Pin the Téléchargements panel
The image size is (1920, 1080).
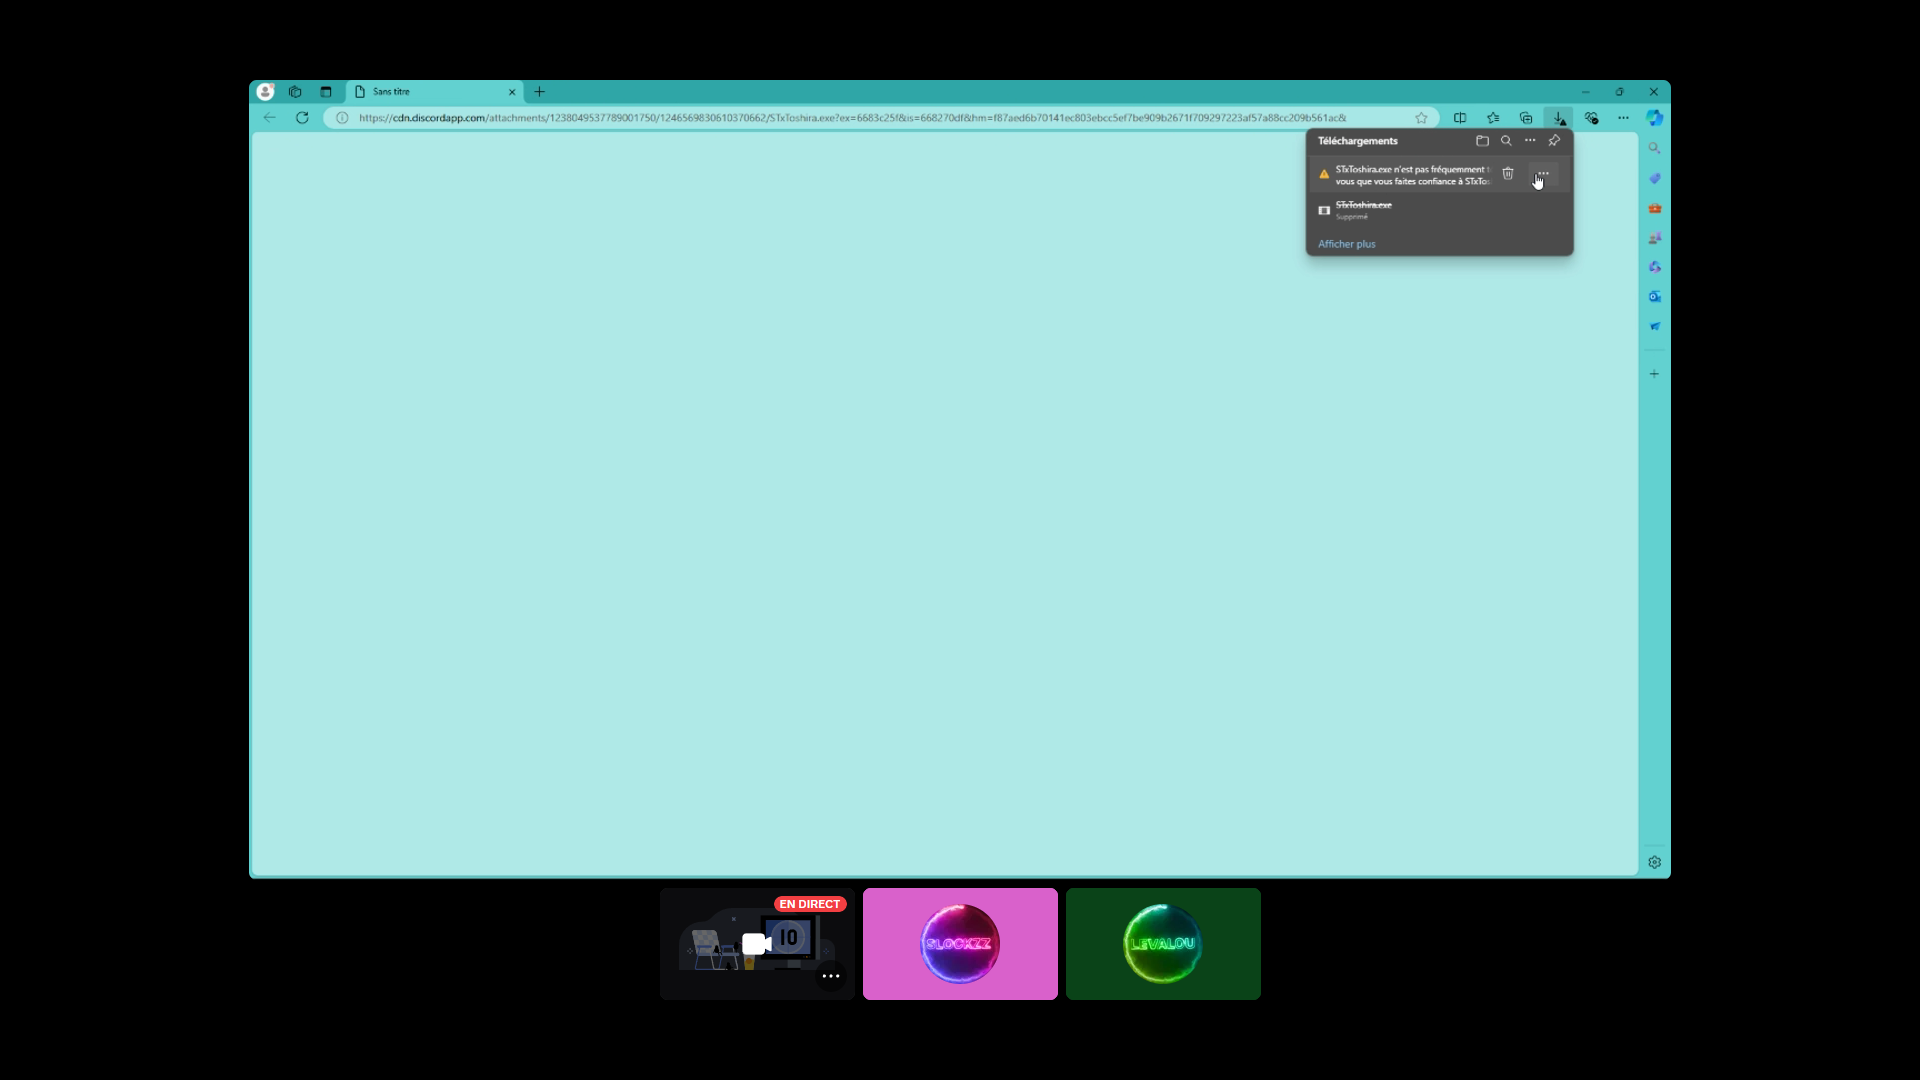coord(1554,141)
